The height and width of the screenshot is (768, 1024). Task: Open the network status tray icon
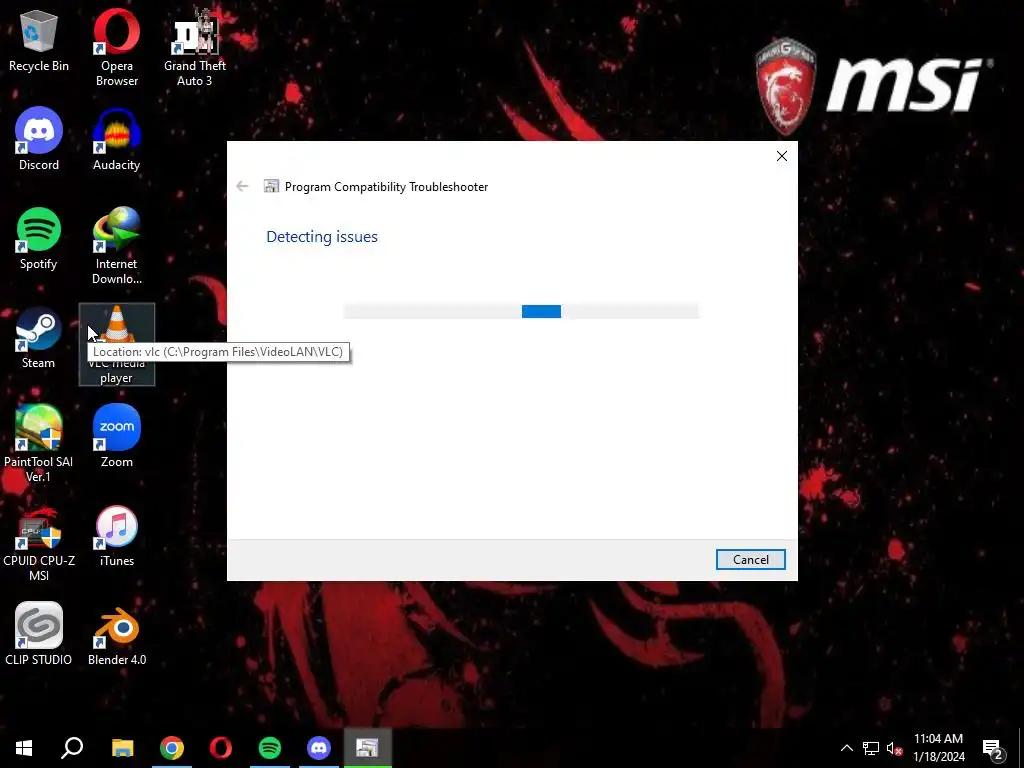pyautogui.click(x=871, y=748)
